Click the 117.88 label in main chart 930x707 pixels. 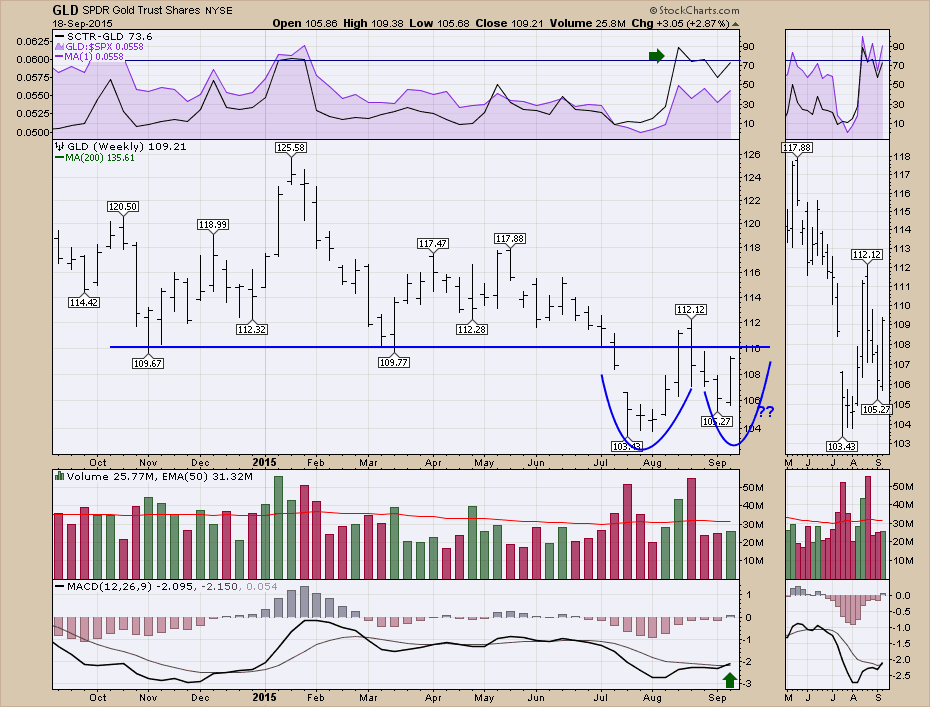coord(509,238)
